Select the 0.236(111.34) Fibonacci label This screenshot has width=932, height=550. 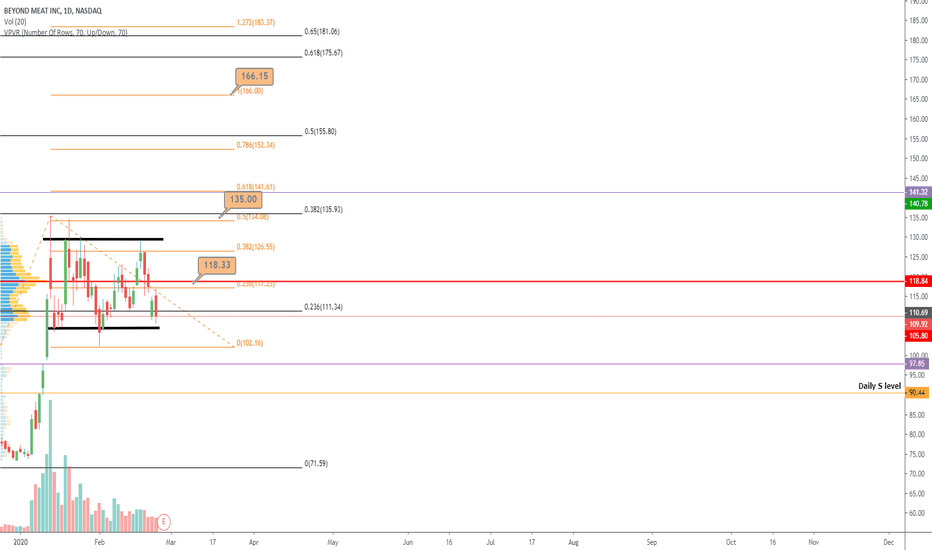click(x=323, y=307)
